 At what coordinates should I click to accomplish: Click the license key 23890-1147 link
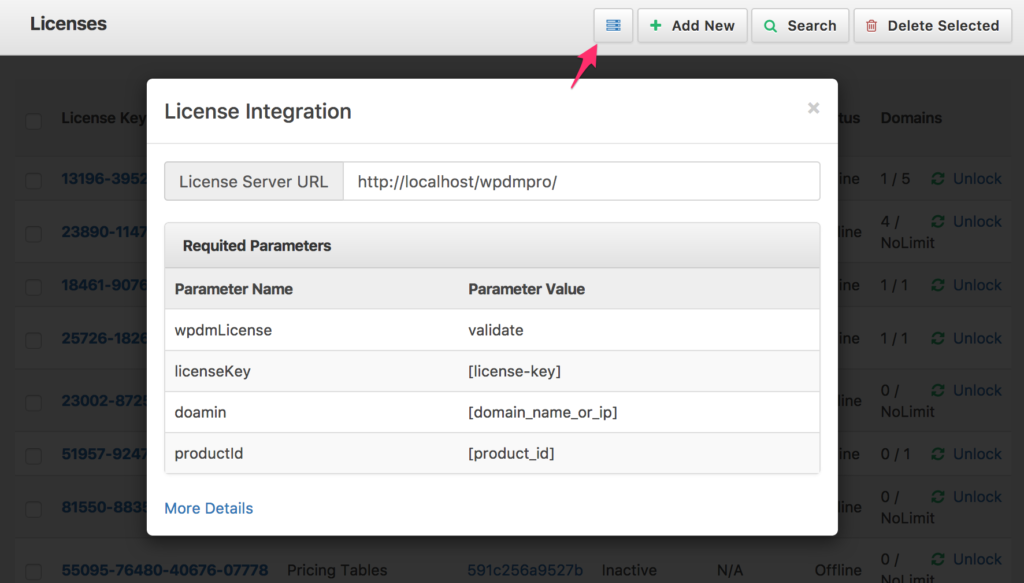(100, 231)
